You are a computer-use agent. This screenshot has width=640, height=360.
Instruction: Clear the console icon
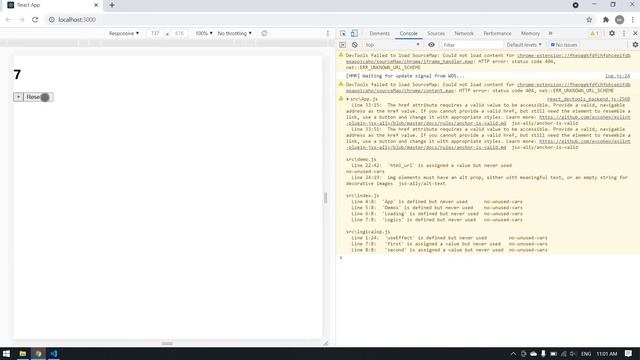[x=355, y=45]
